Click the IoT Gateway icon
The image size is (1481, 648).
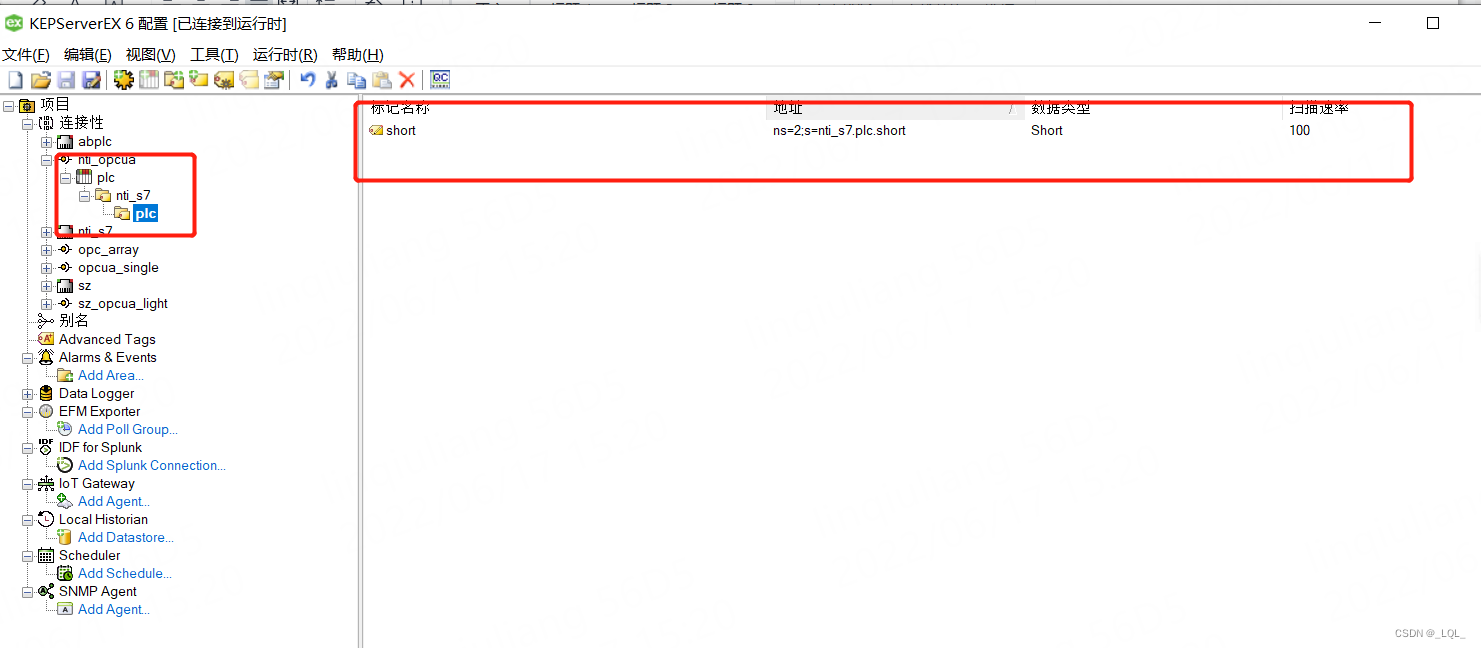click(x=46, y=483)
